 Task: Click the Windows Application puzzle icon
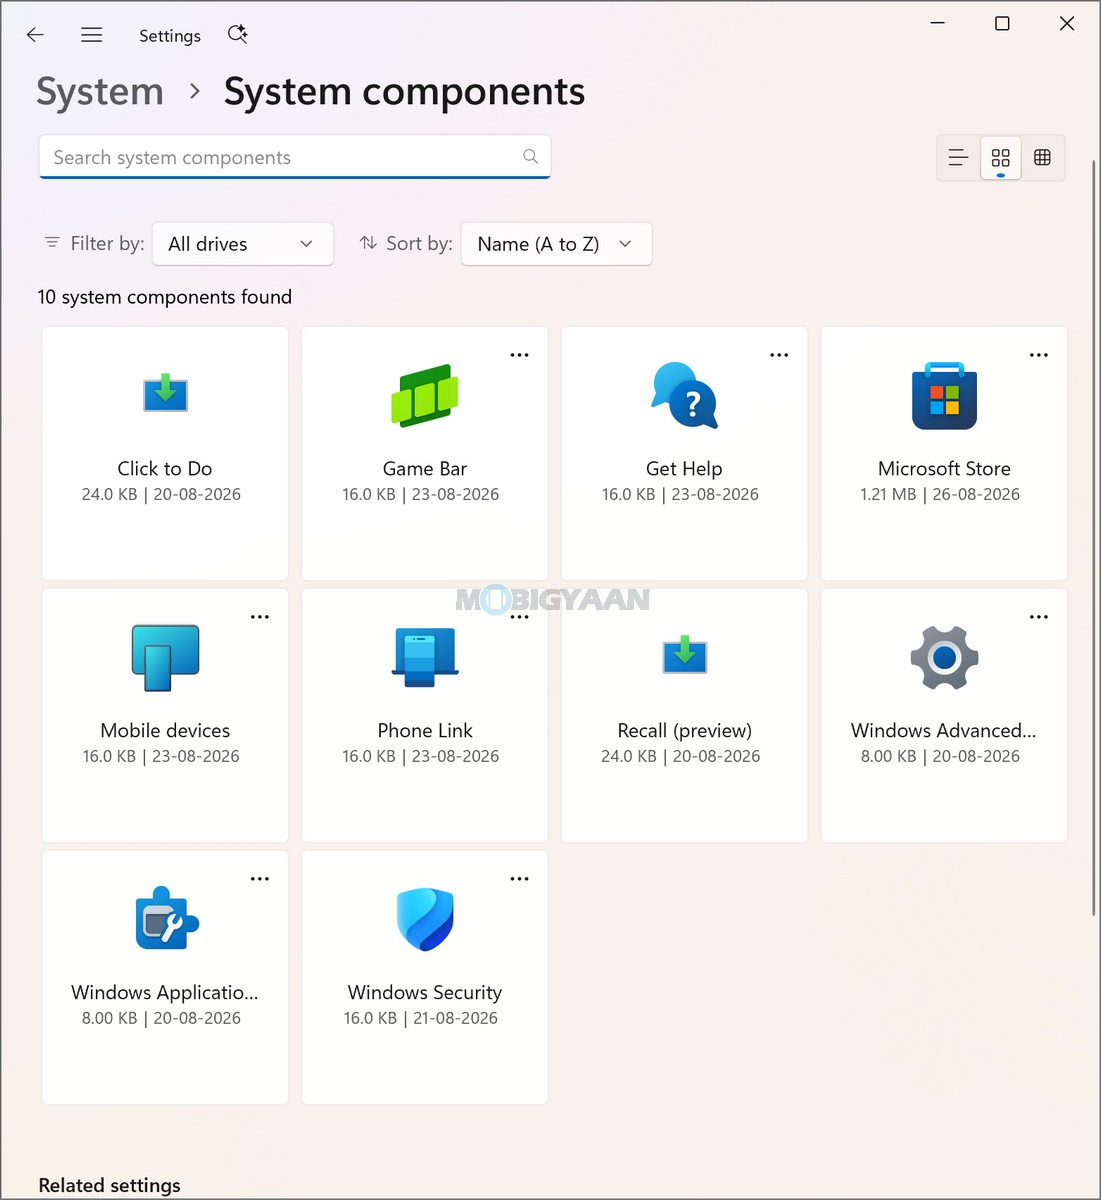point(167,918)
